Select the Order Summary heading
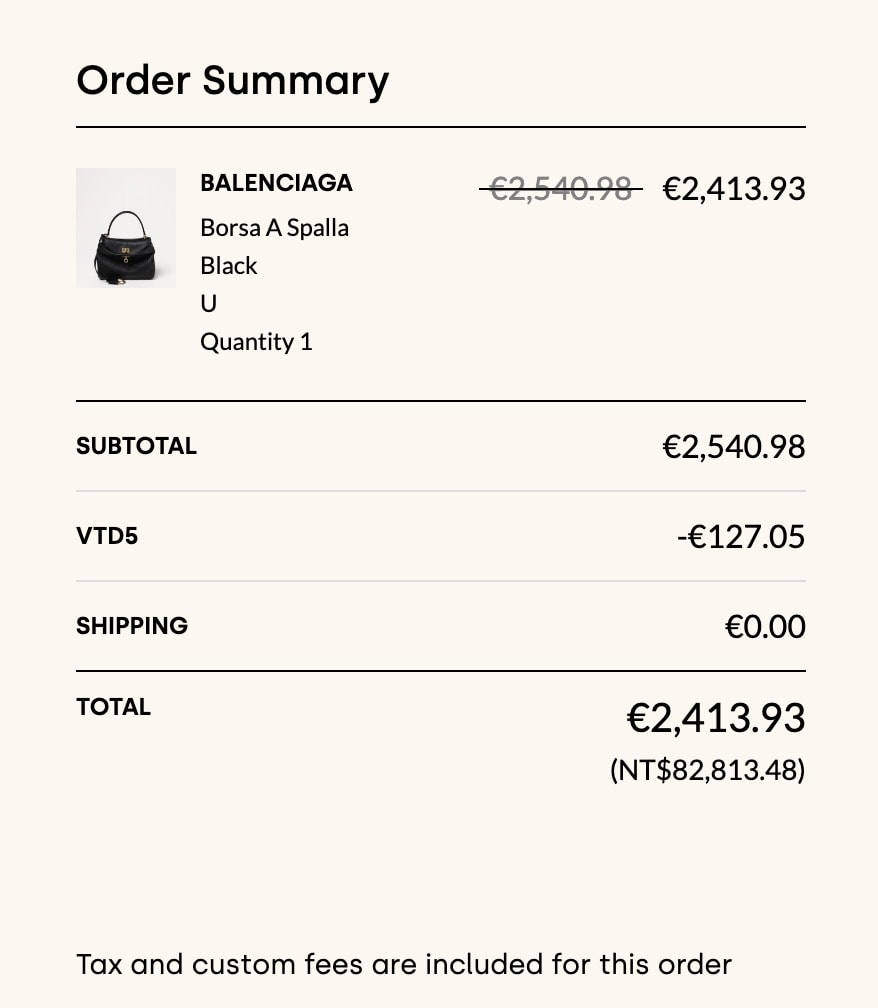The image size is (878, 1008). coord(233,80)
